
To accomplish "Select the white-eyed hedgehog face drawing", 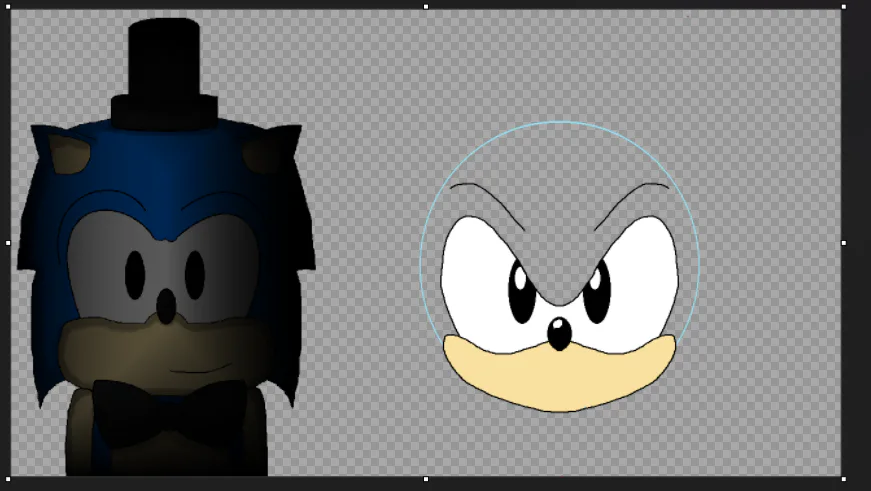I will tap(559, 297).
